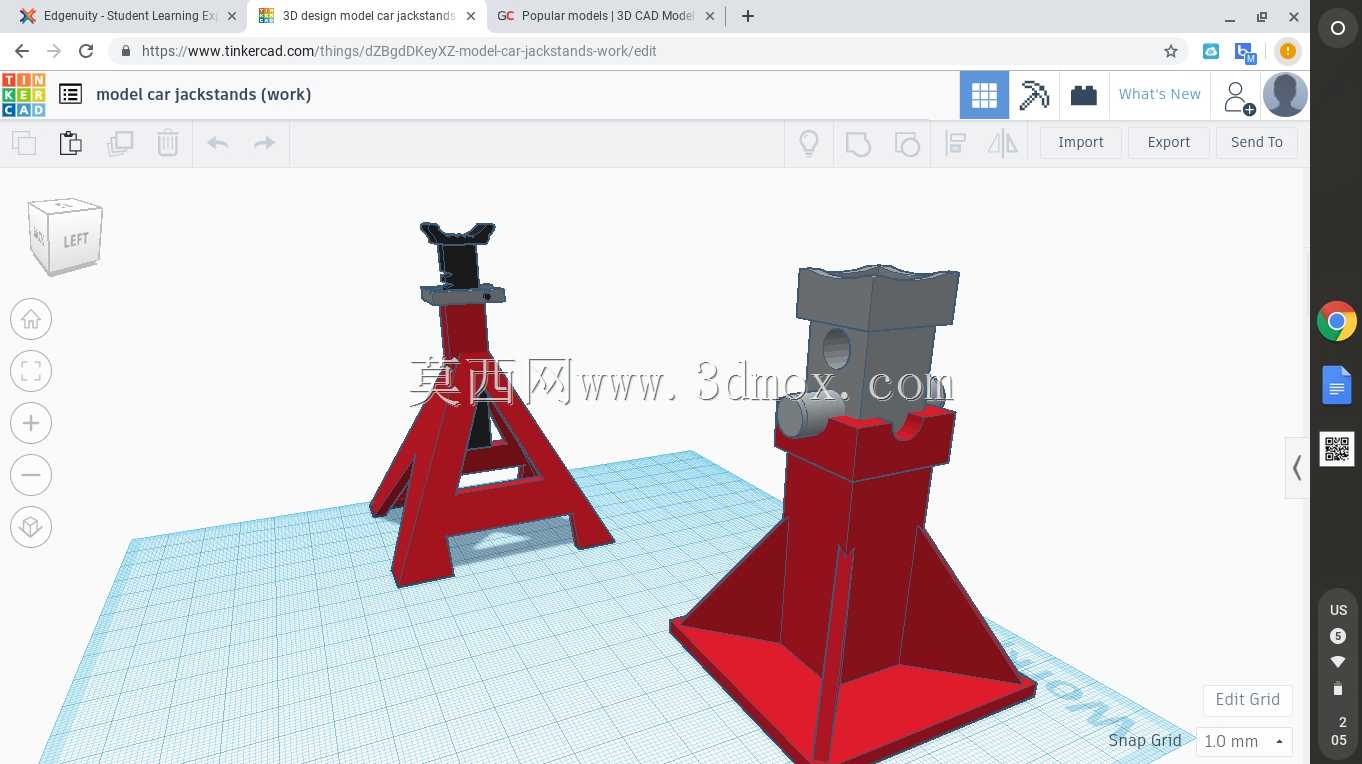Click the Duplicate toolbar icon
Image resolution: width=1362 pixels, height=764 pixels.
[120, 143]
